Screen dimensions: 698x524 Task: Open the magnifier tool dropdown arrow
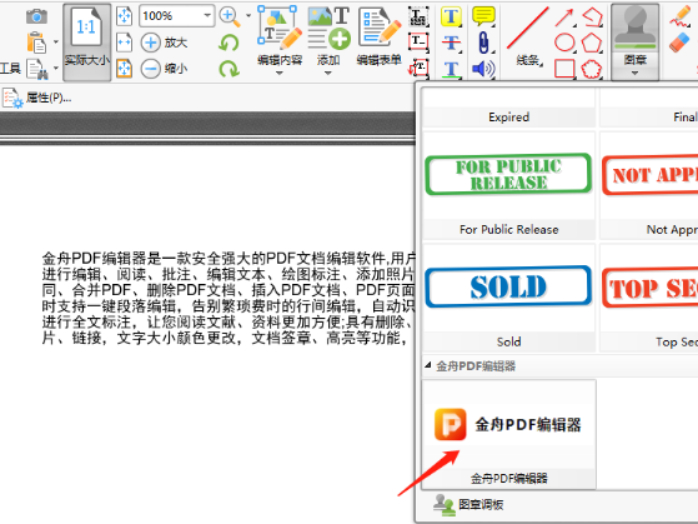pos(248,16)
